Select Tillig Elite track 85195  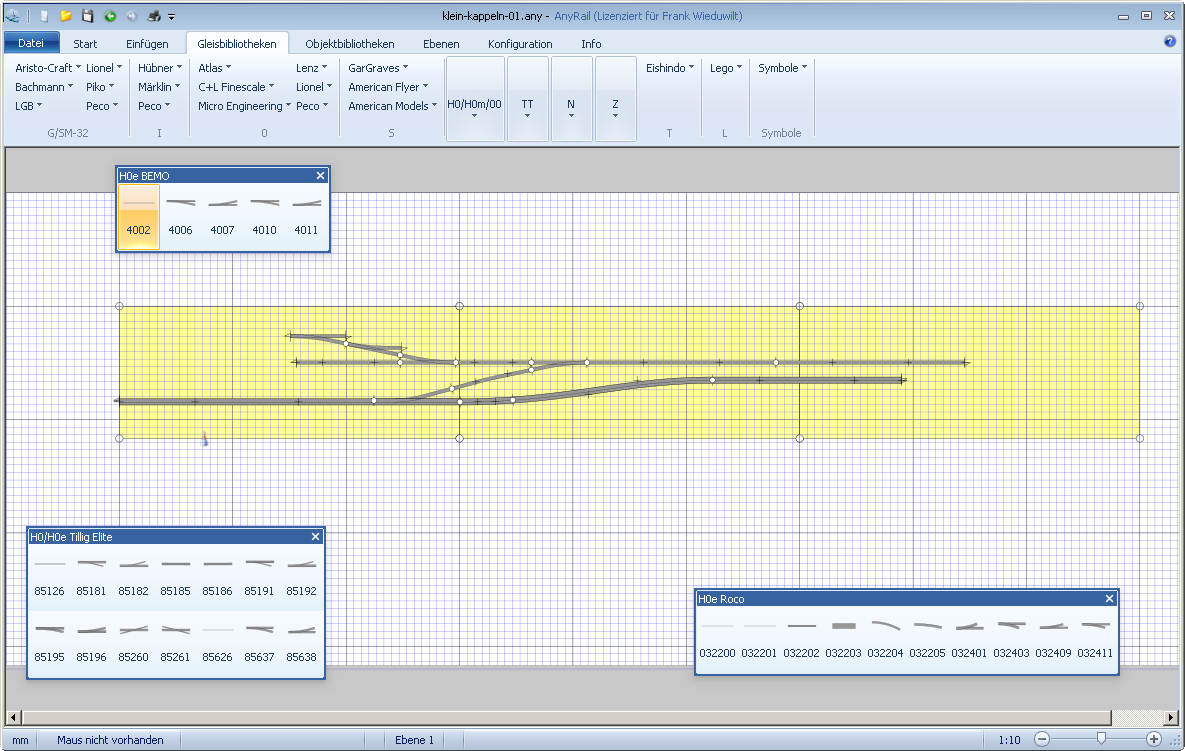point(49,642)
